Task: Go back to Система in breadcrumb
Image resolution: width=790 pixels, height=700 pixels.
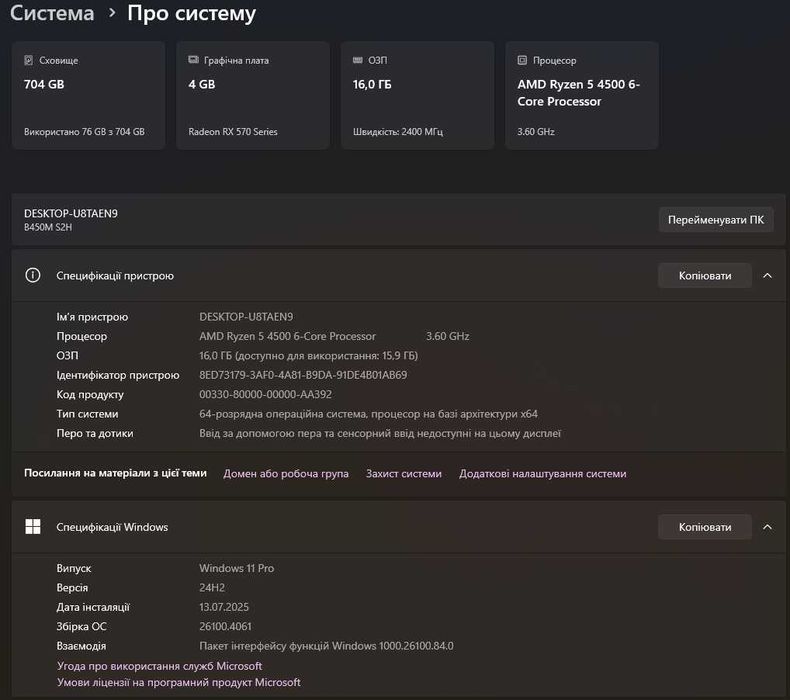Action: coord(52,13)
